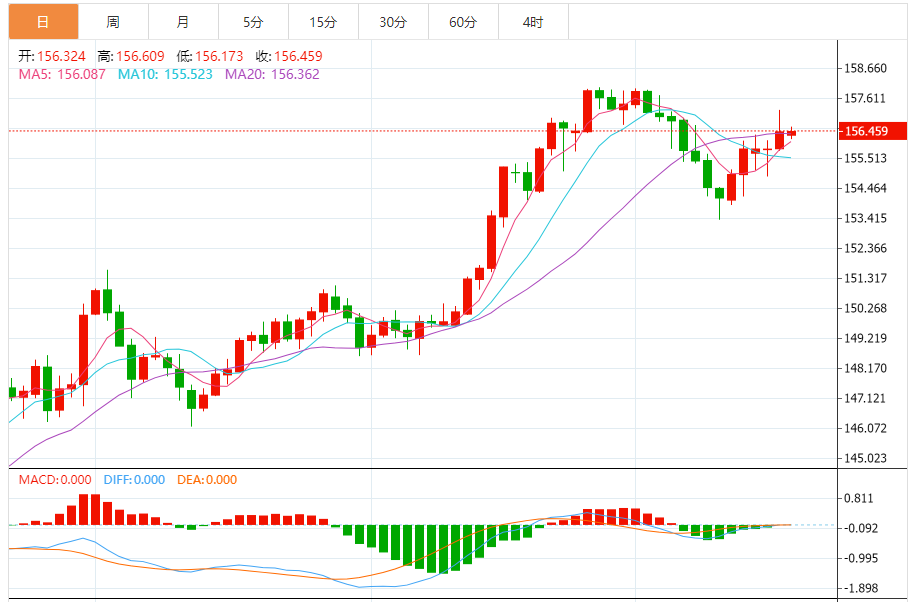
Task: Click the DEA:0.000 label
Action: 207,480
